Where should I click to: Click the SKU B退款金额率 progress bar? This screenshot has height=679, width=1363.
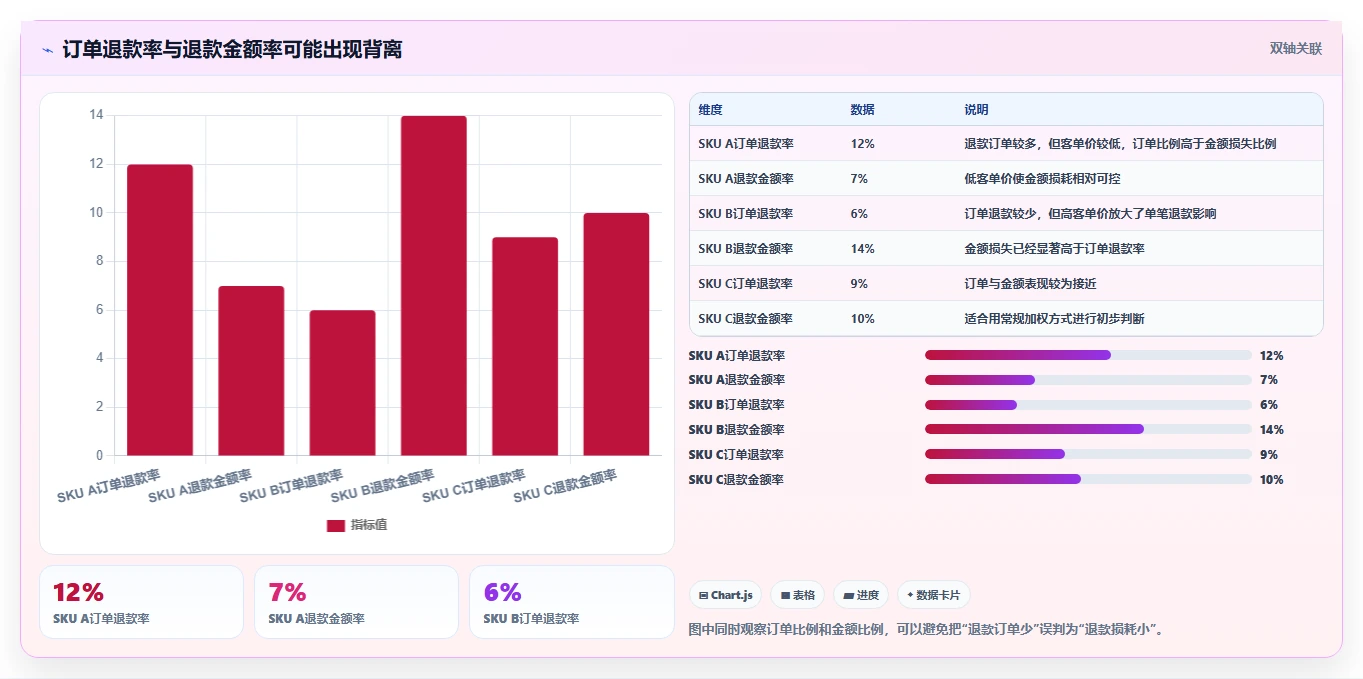[x=1088, y=429]
